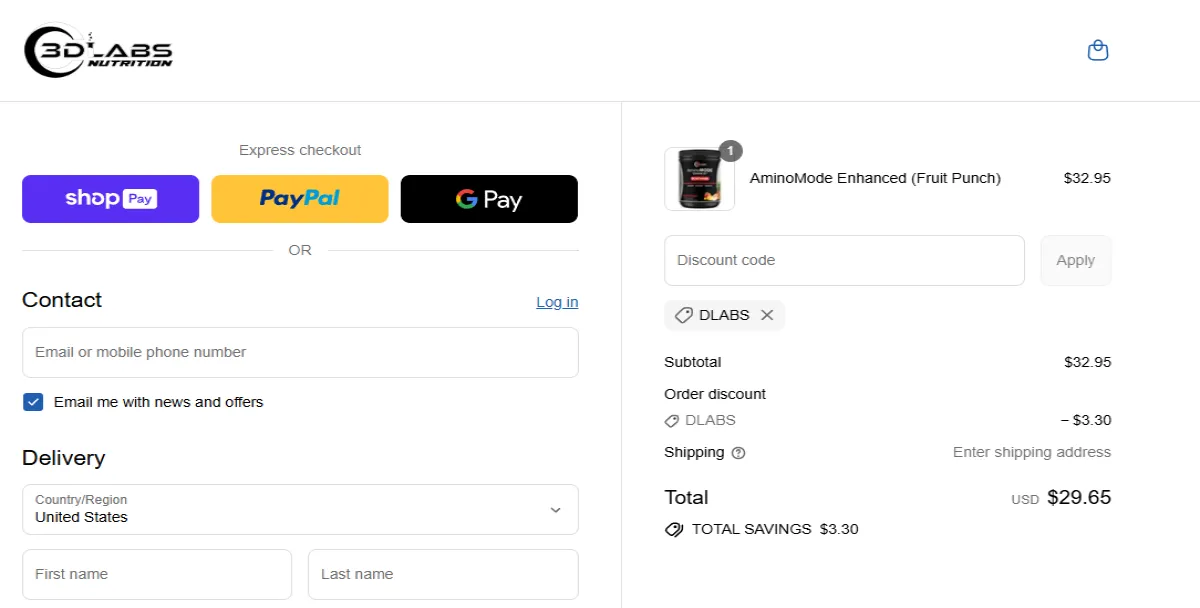Screen dimensions: 1200x608
Task: Apply the entered discount code
Action: 1075,259
